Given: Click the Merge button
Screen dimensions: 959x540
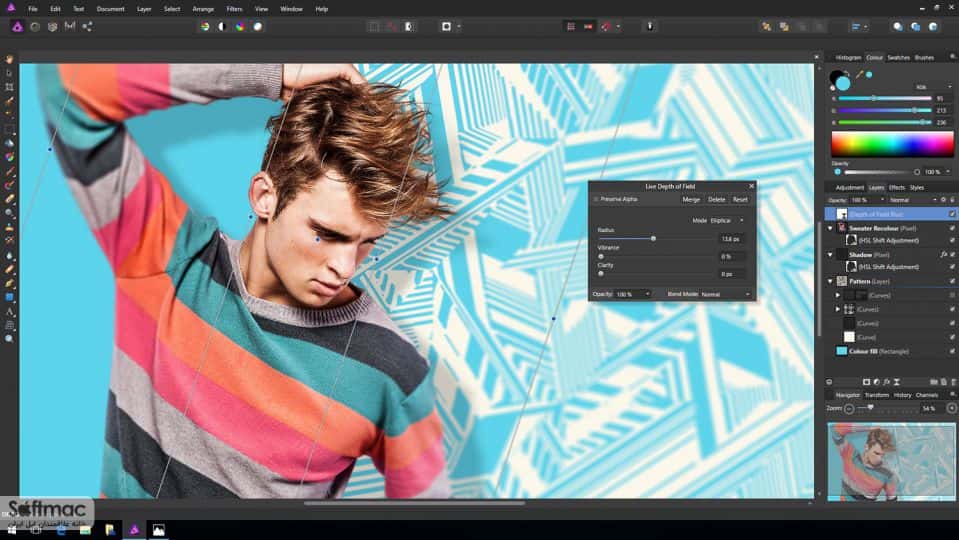Looking at the screenshot, I should pos(691,199).
